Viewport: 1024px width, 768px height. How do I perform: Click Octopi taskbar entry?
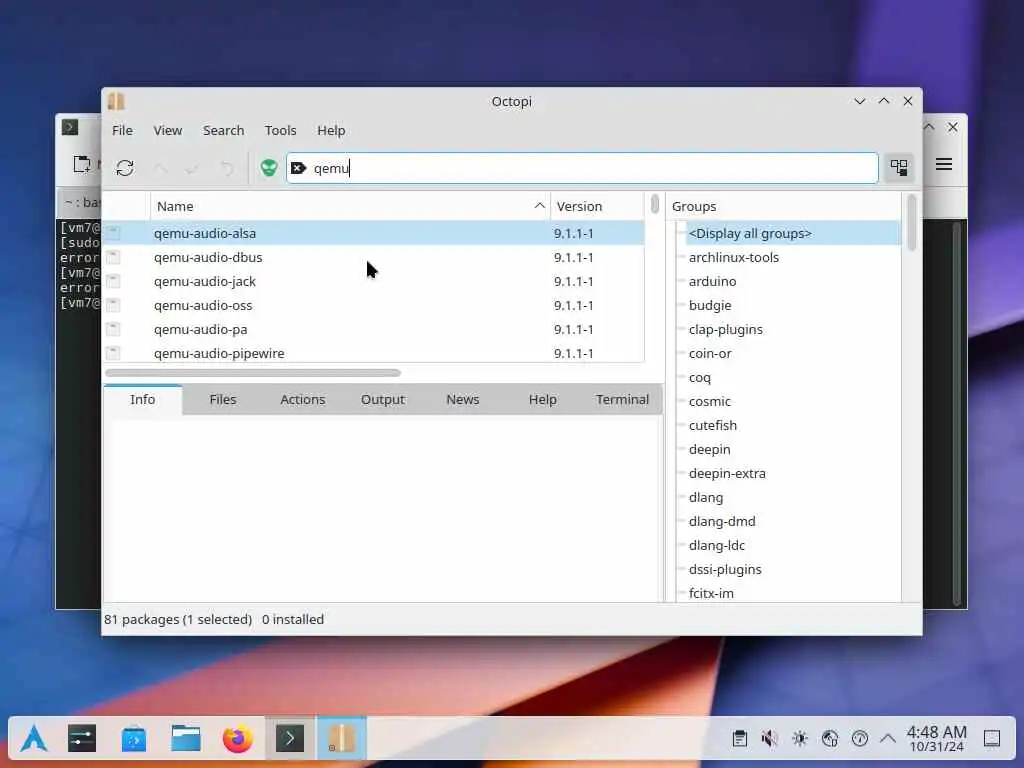click(341, 739)
